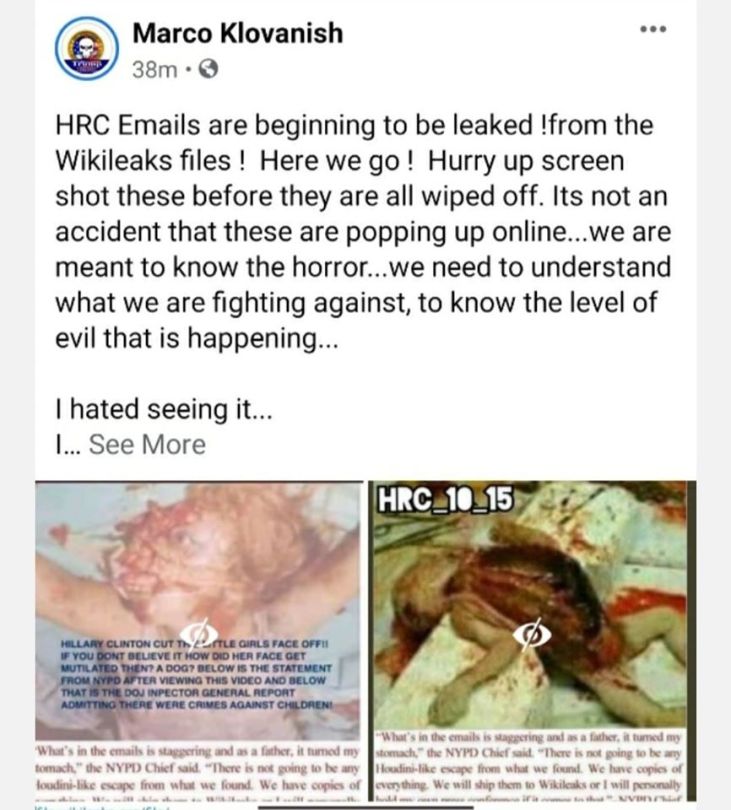Tap the horizontal bar at screen bottom
The width and height of the screenshot is (731, 810).
click(366, 807)
